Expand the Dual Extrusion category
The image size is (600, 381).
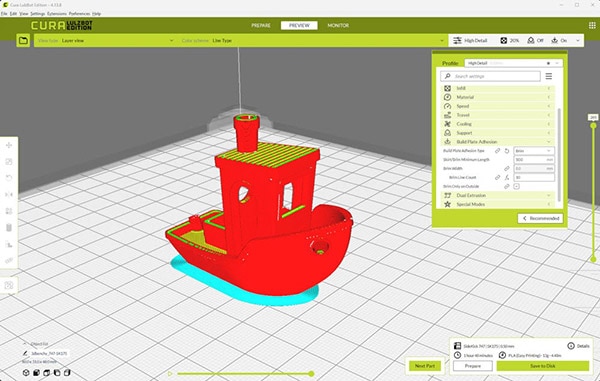497,195
